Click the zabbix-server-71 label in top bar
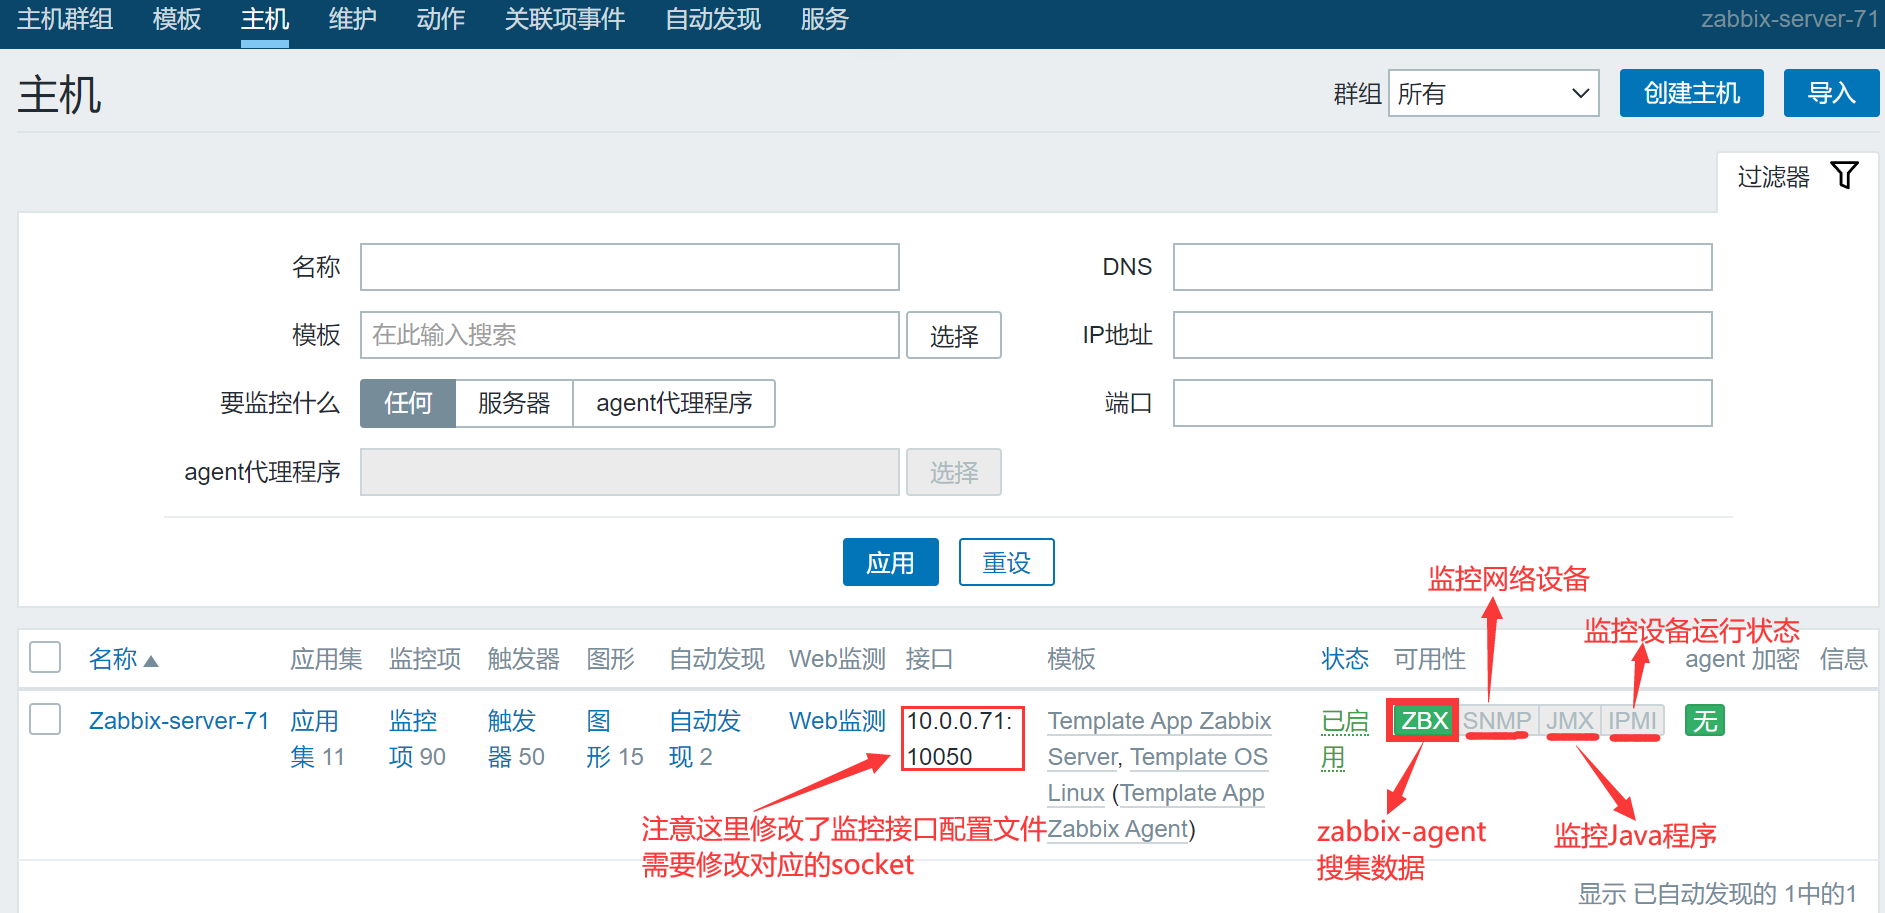The image size is (1885, 913). 1790,19
